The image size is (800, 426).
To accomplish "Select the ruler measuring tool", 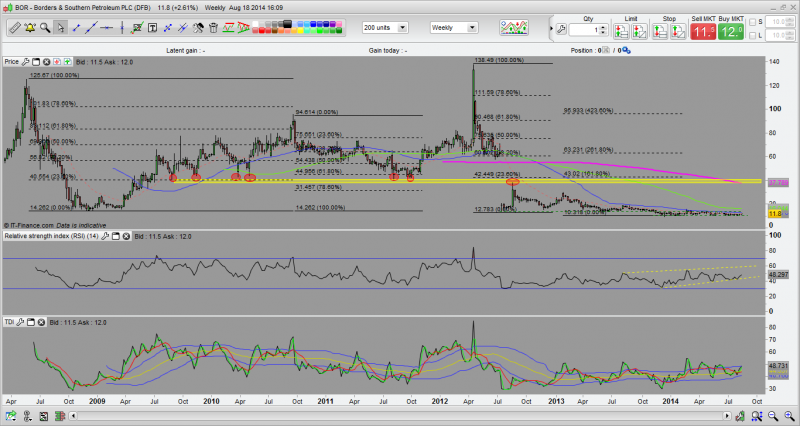I will tap(14, 28).
